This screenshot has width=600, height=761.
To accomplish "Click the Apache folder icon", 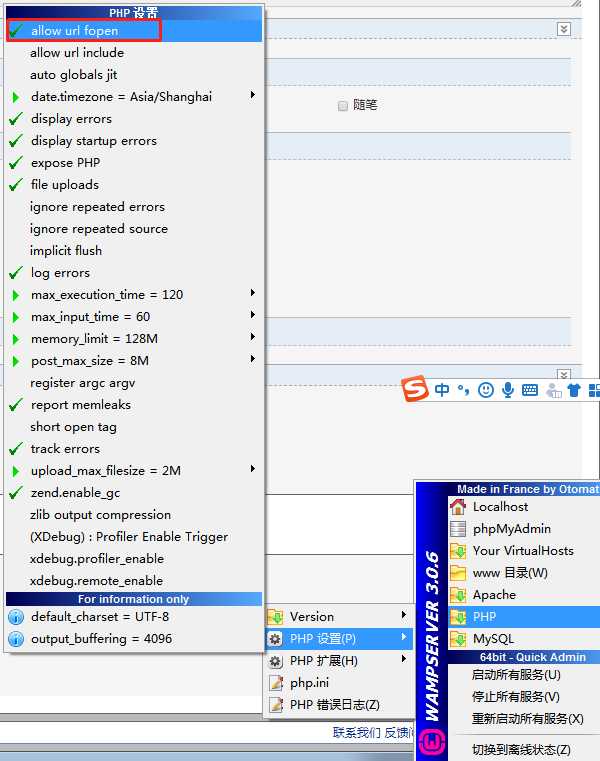I will (458, 595).
